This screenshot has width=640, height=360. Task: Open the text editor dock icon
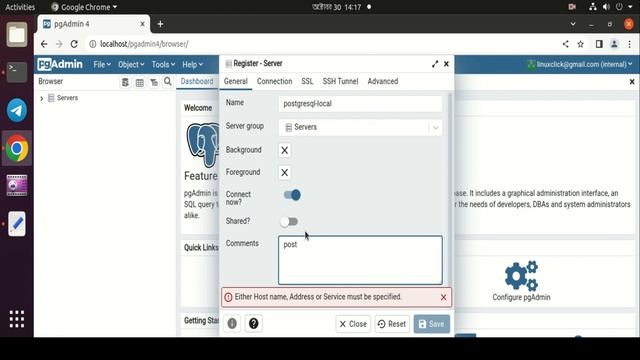17,224
